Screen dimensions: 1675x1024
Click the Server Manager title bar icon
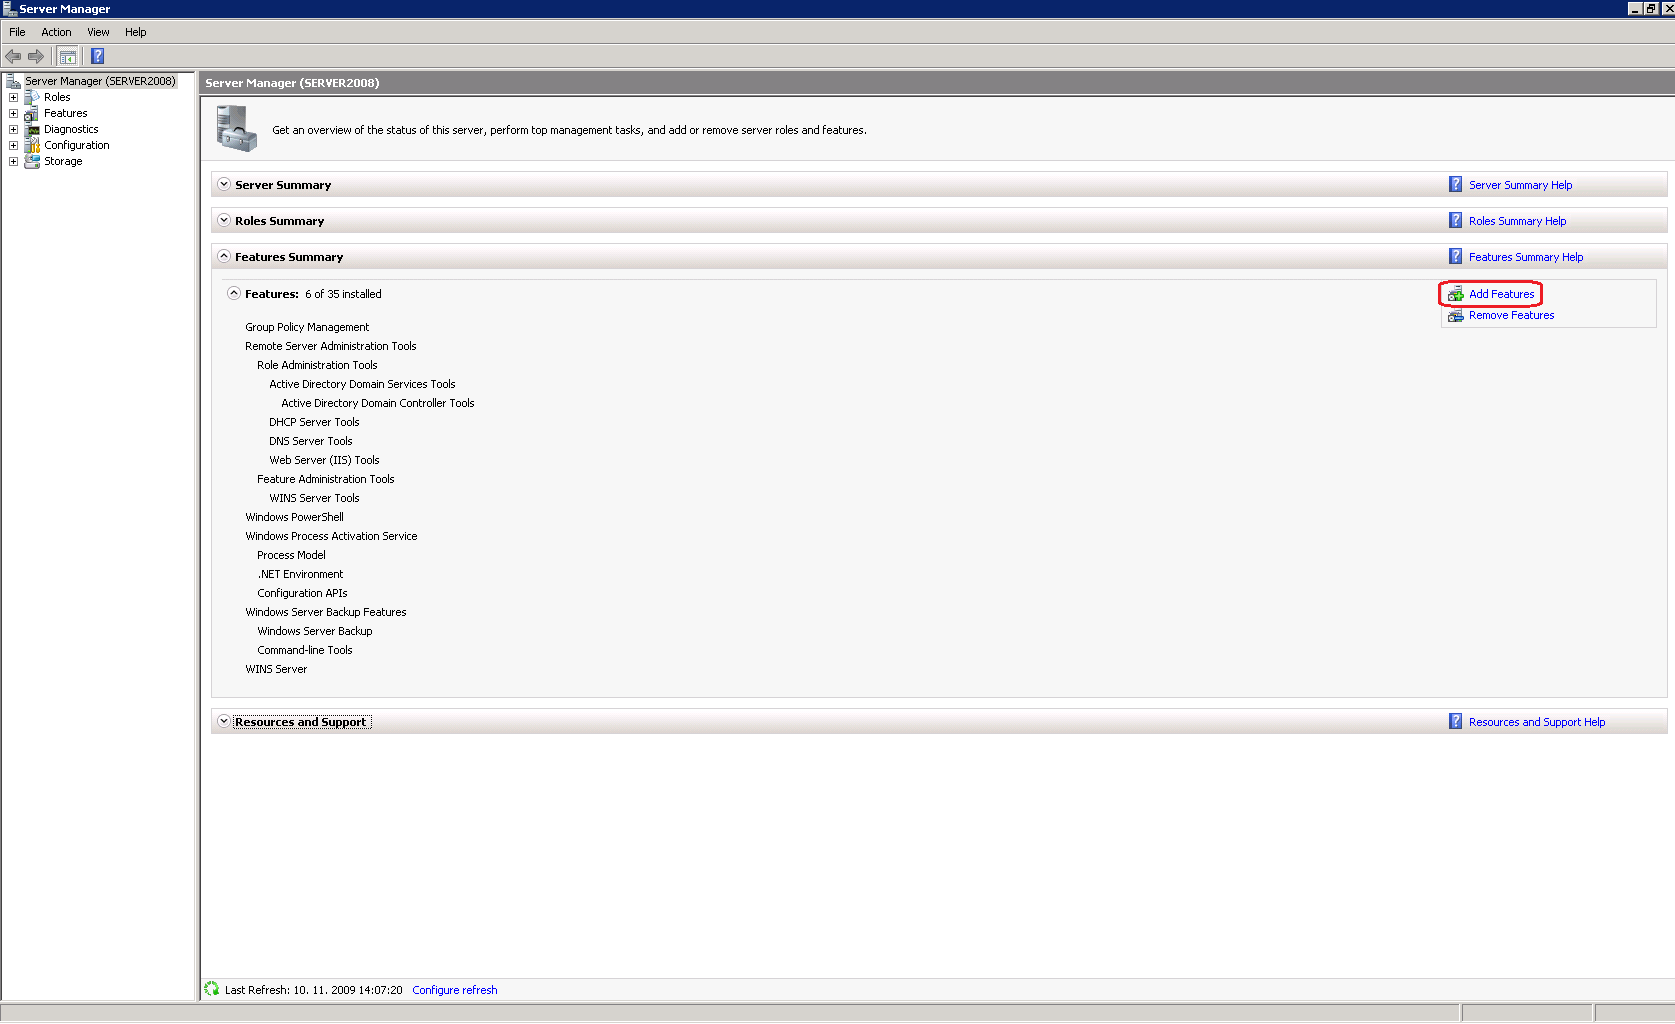(9, 8)
